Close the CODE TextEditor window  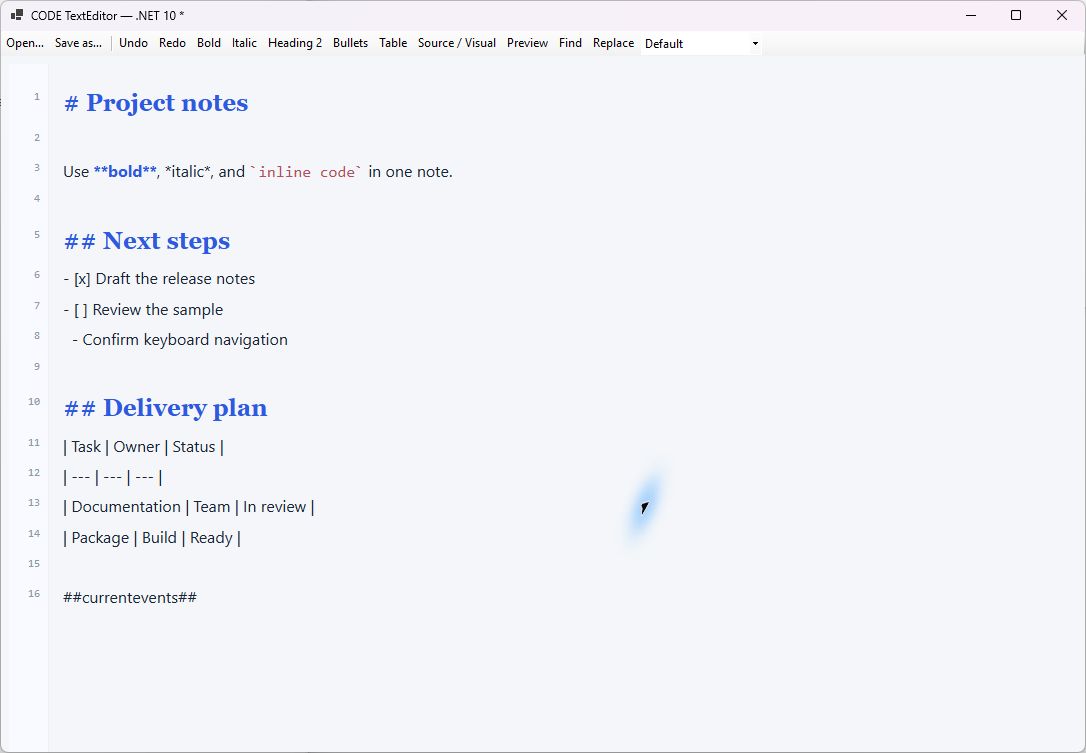coord(1062,15)
